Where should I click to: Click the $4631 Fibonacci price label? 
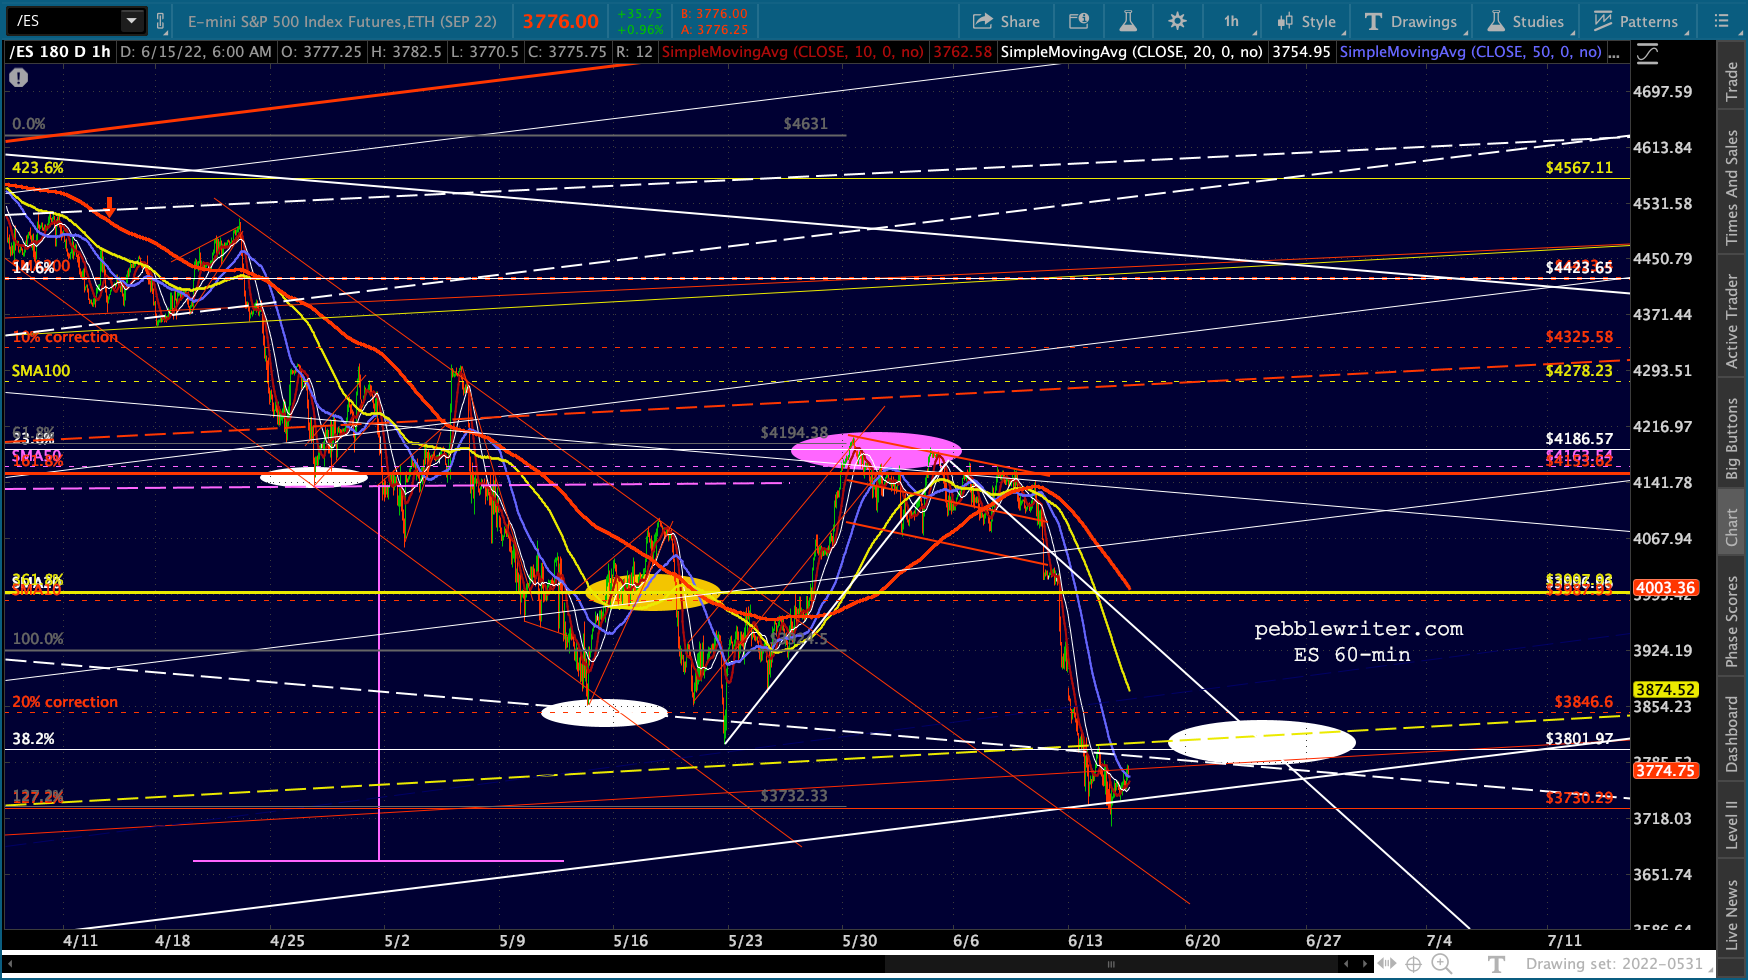(x=805, y=124)
